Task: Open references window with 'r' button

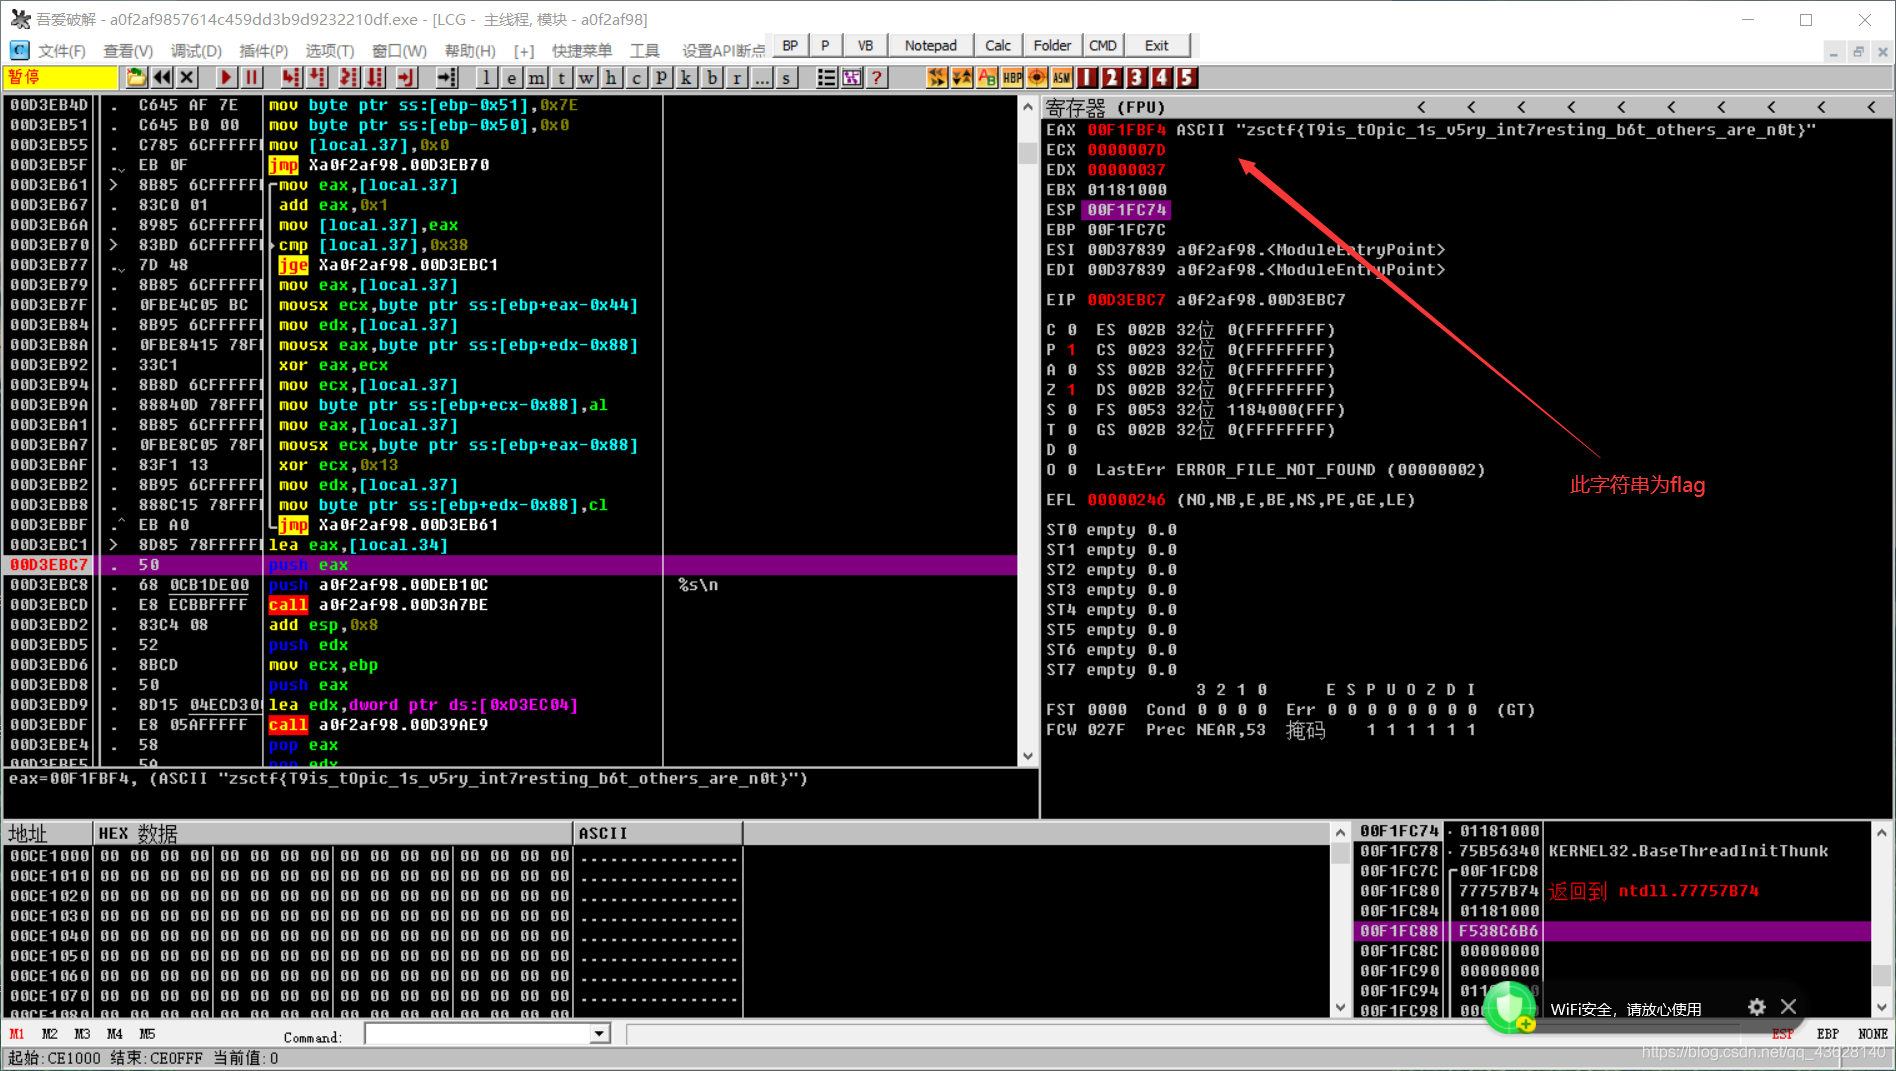Action: point(736,77)
